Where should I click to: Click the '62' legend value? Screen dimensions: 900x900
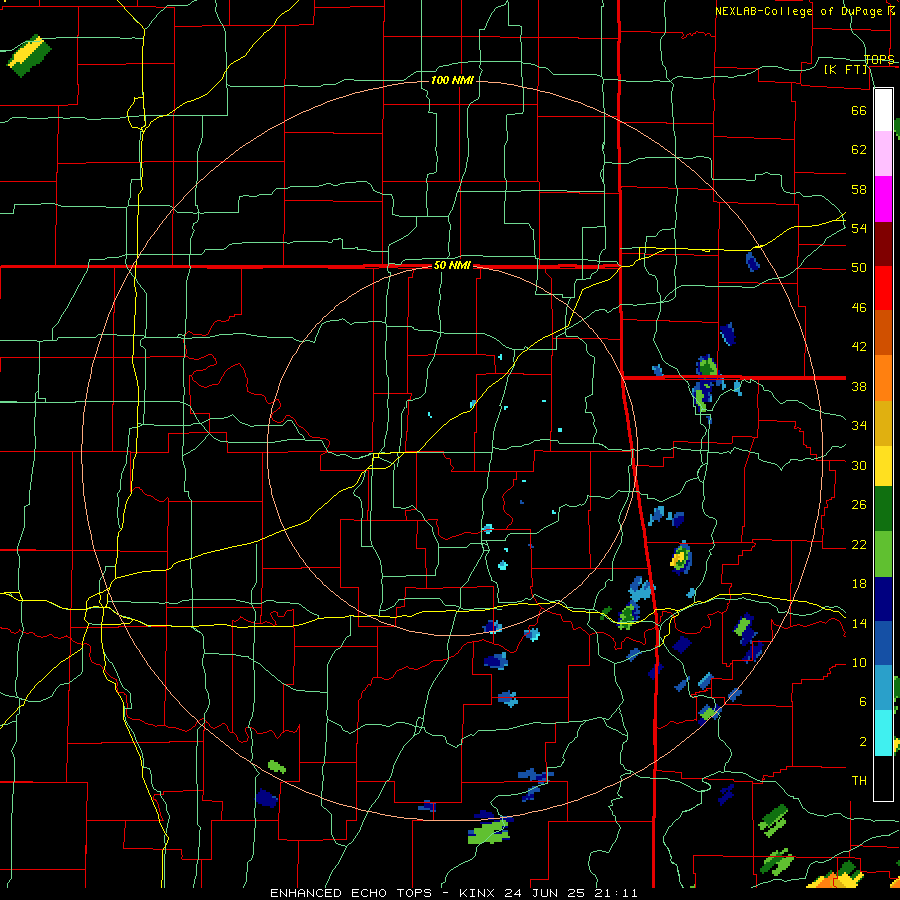point(859,150)
